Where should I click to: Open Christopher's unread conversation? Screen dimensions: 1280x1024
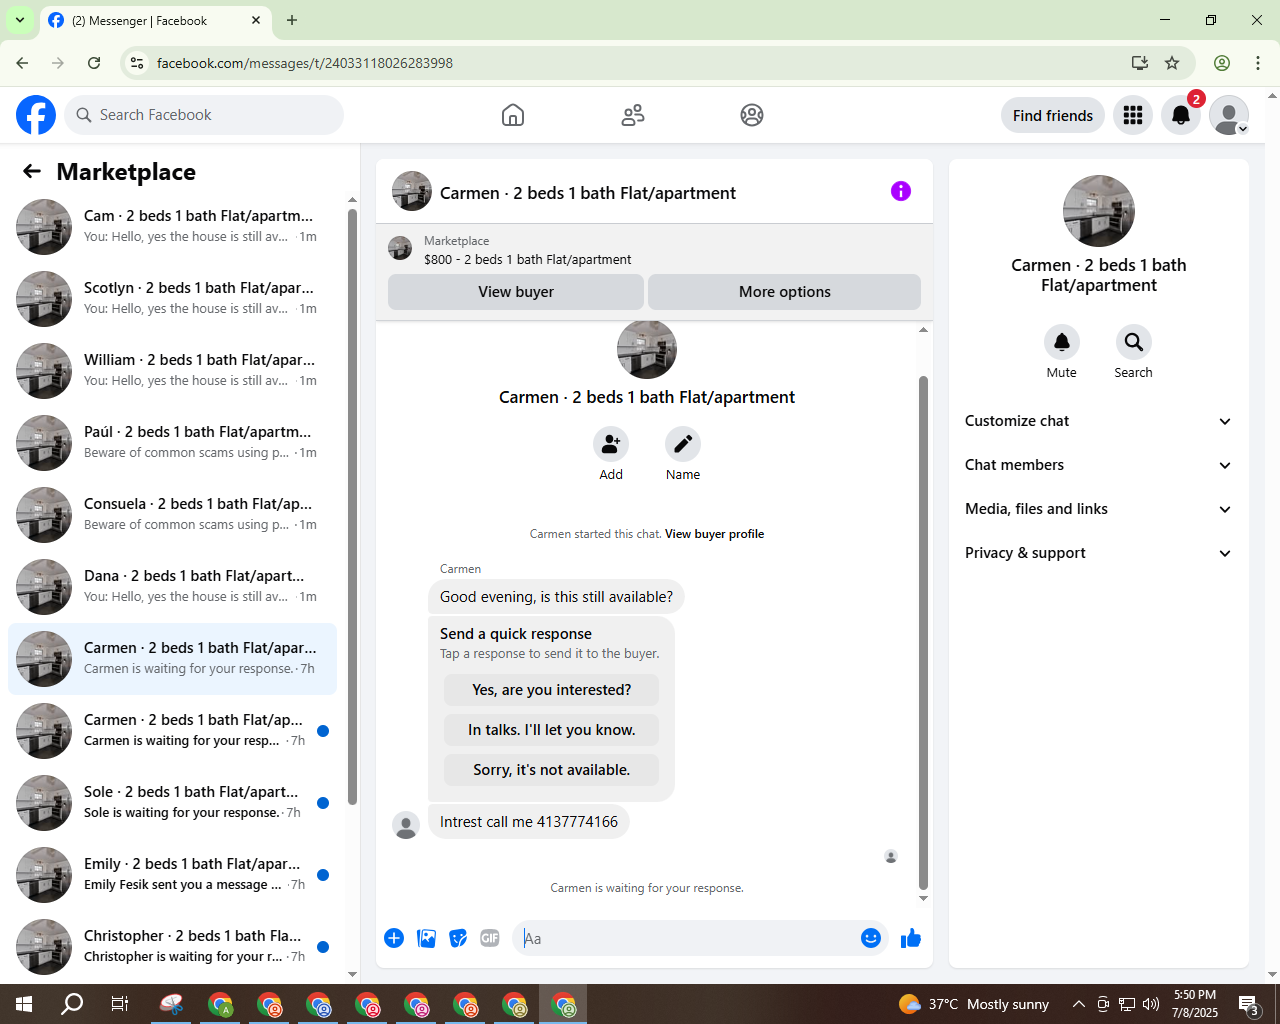click(x=172, y=947)
